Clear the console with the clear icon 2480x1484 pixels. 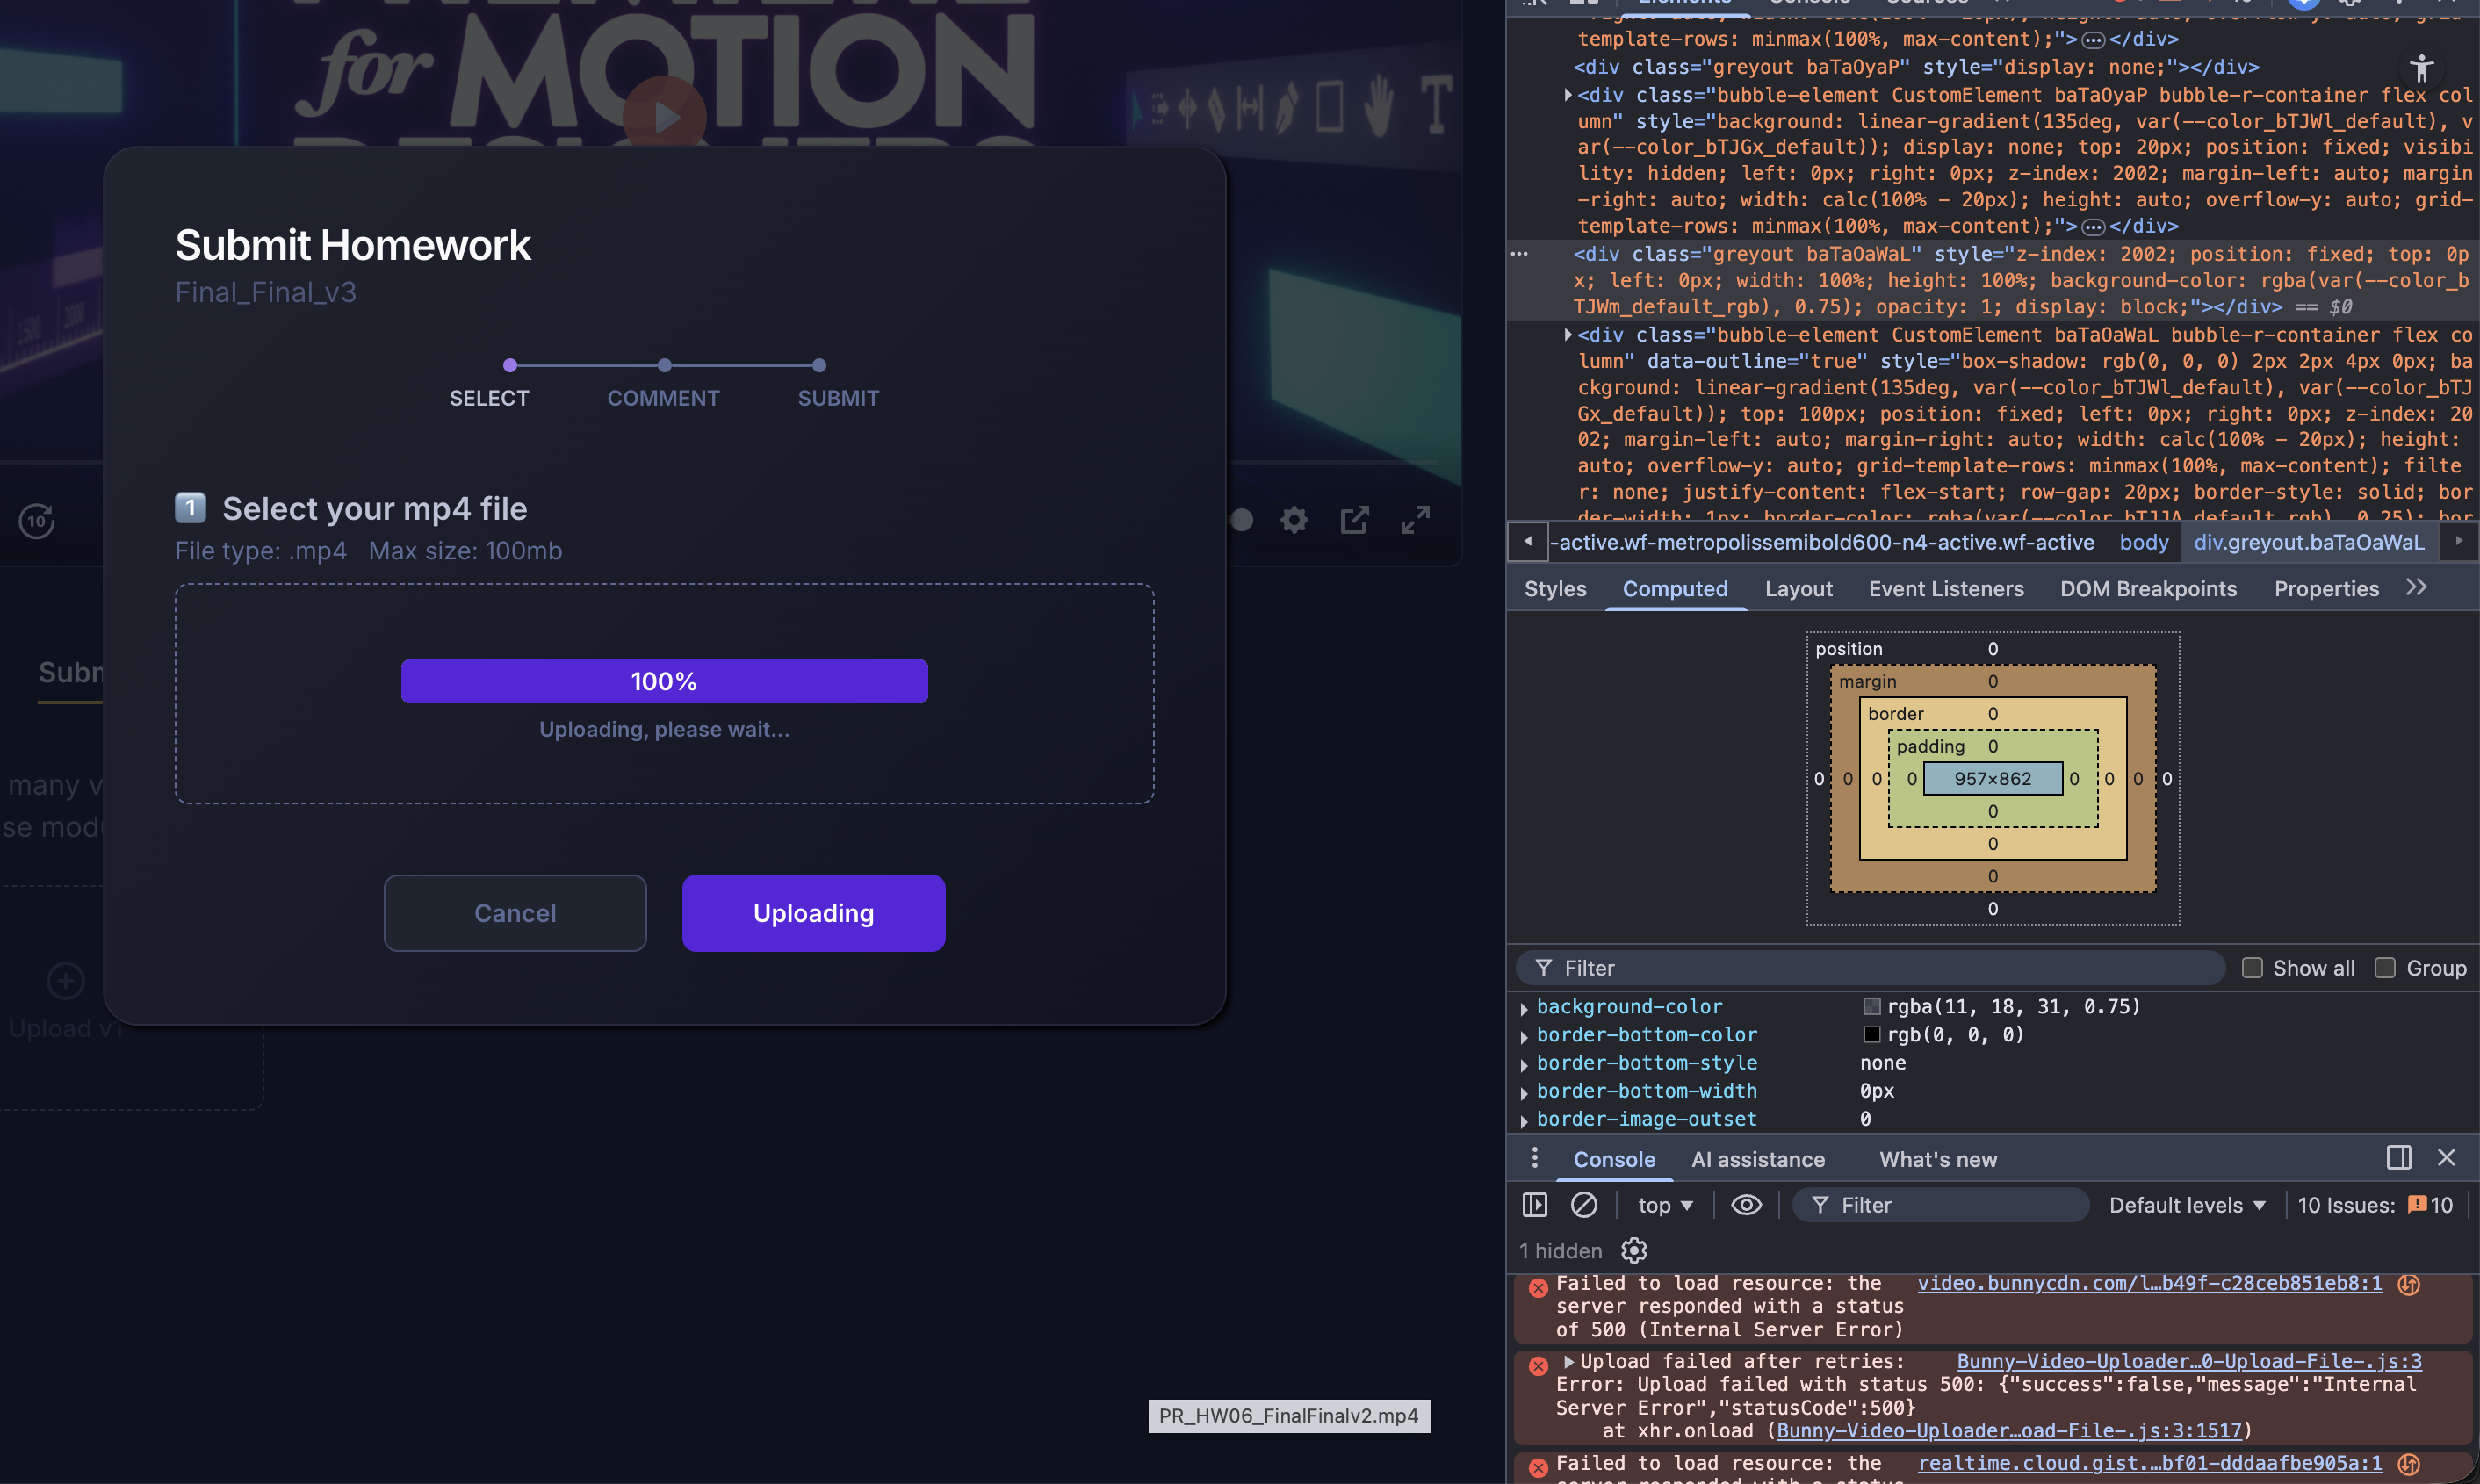tap(1584, 1205)
